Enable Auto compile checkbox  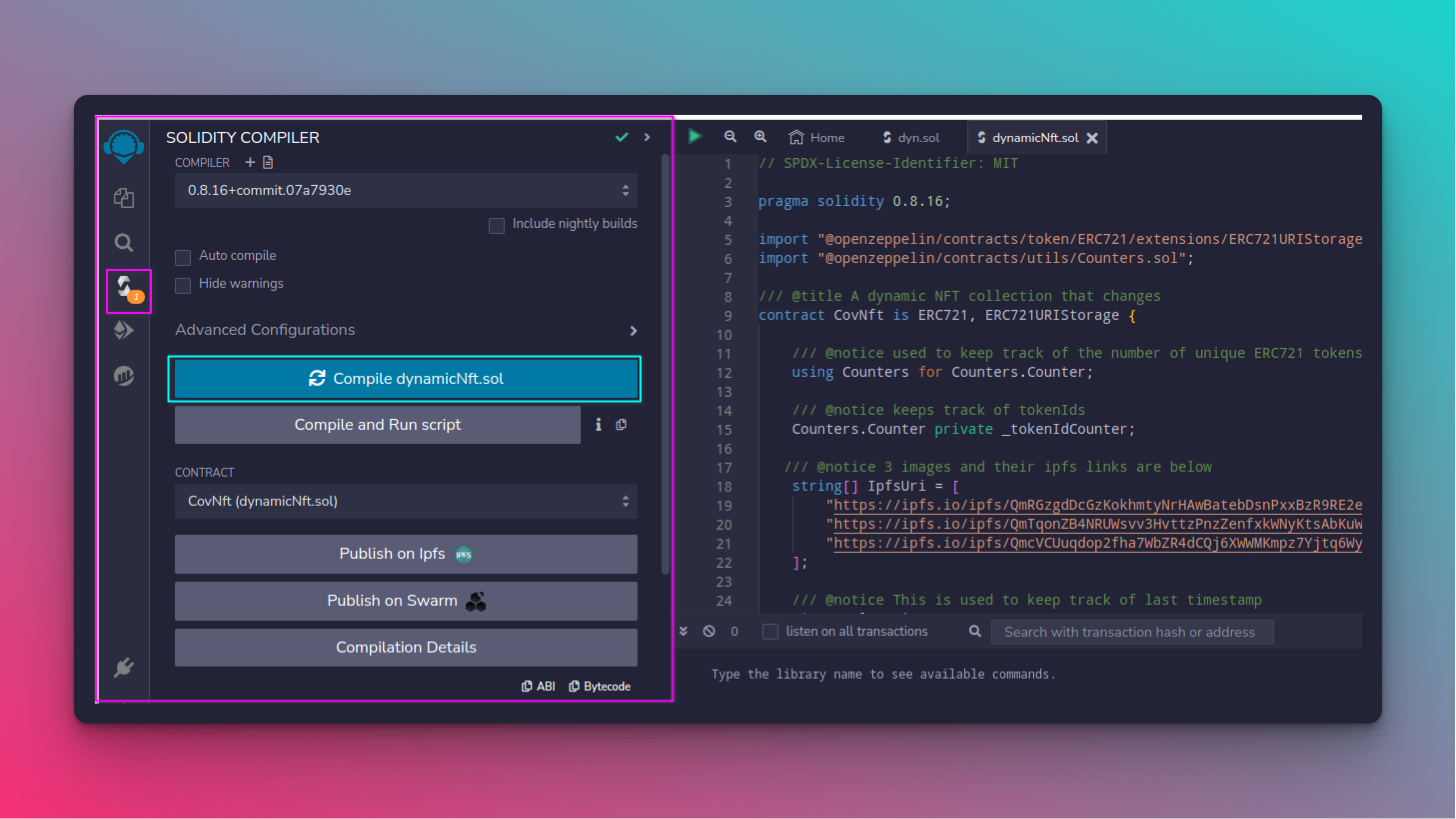[x=183, y=257]
